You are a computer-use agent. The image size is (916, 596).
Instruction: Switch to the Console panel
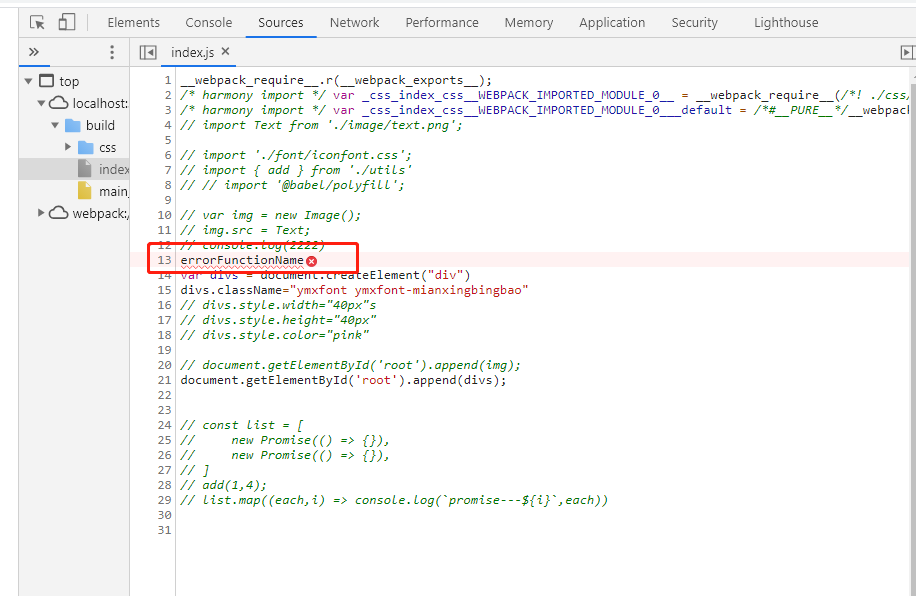[x=208, y=22]
